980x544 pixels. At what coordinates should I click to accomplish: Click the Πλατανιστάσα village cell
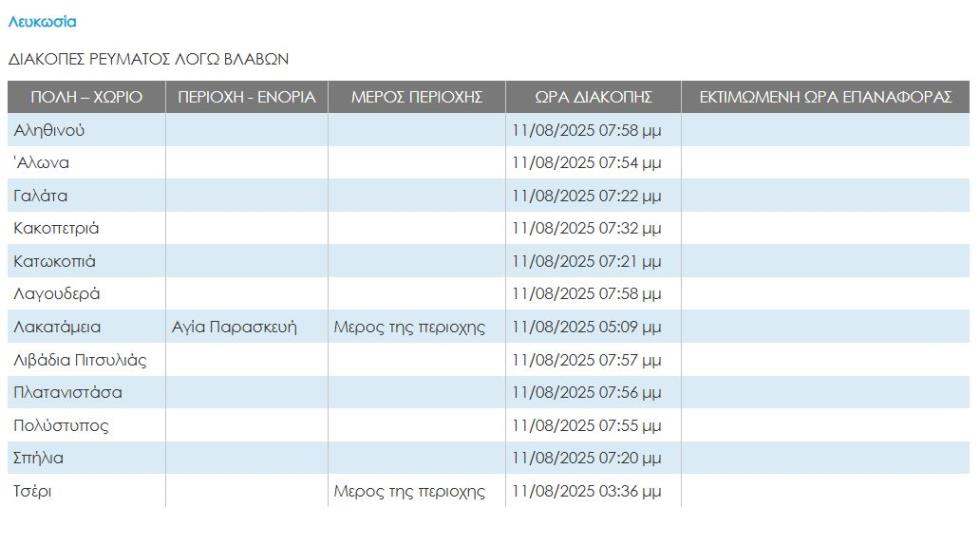pyautogui.click(x=67, y=393)
